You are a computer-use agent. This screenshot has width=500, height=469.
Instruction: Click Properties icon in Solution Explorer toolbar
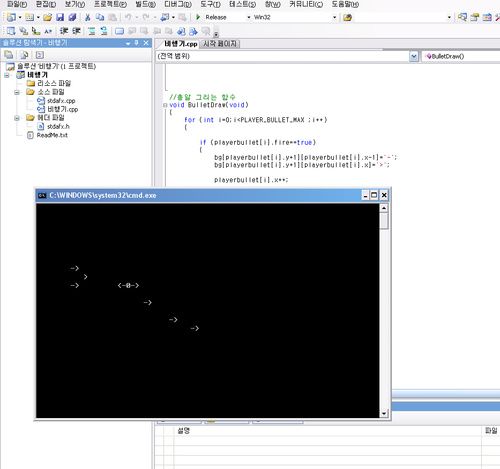9,55
